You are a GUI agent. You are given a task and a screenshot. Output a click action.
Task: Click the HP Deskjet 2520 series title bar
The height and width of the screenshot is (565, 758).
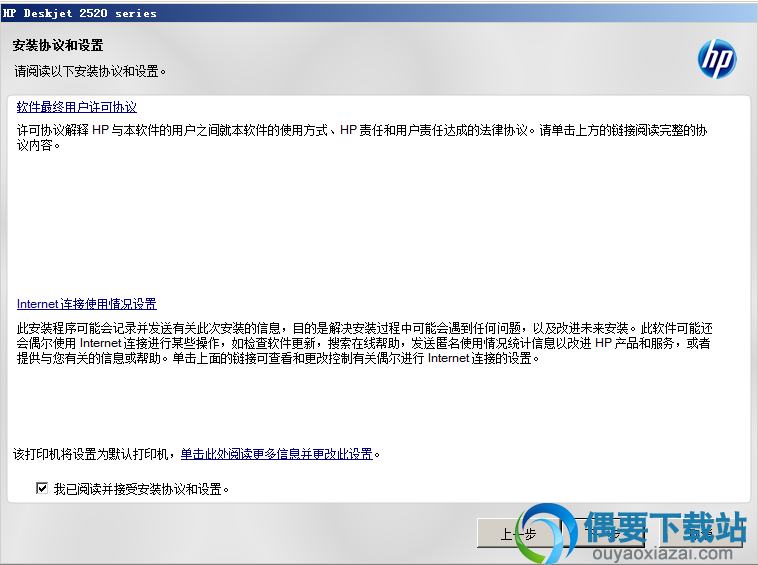pos(379,13)
